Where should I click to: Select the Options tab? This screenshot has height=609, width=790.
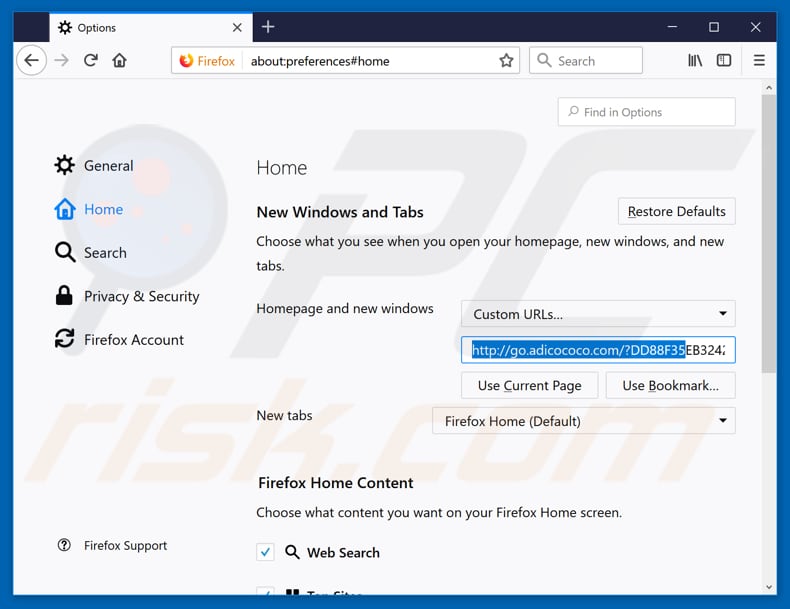pos(150,27)
